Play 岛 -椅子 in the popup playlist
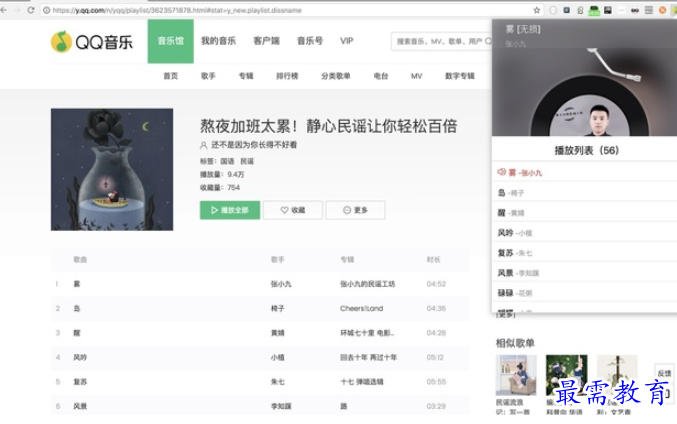 pos(585,193)
